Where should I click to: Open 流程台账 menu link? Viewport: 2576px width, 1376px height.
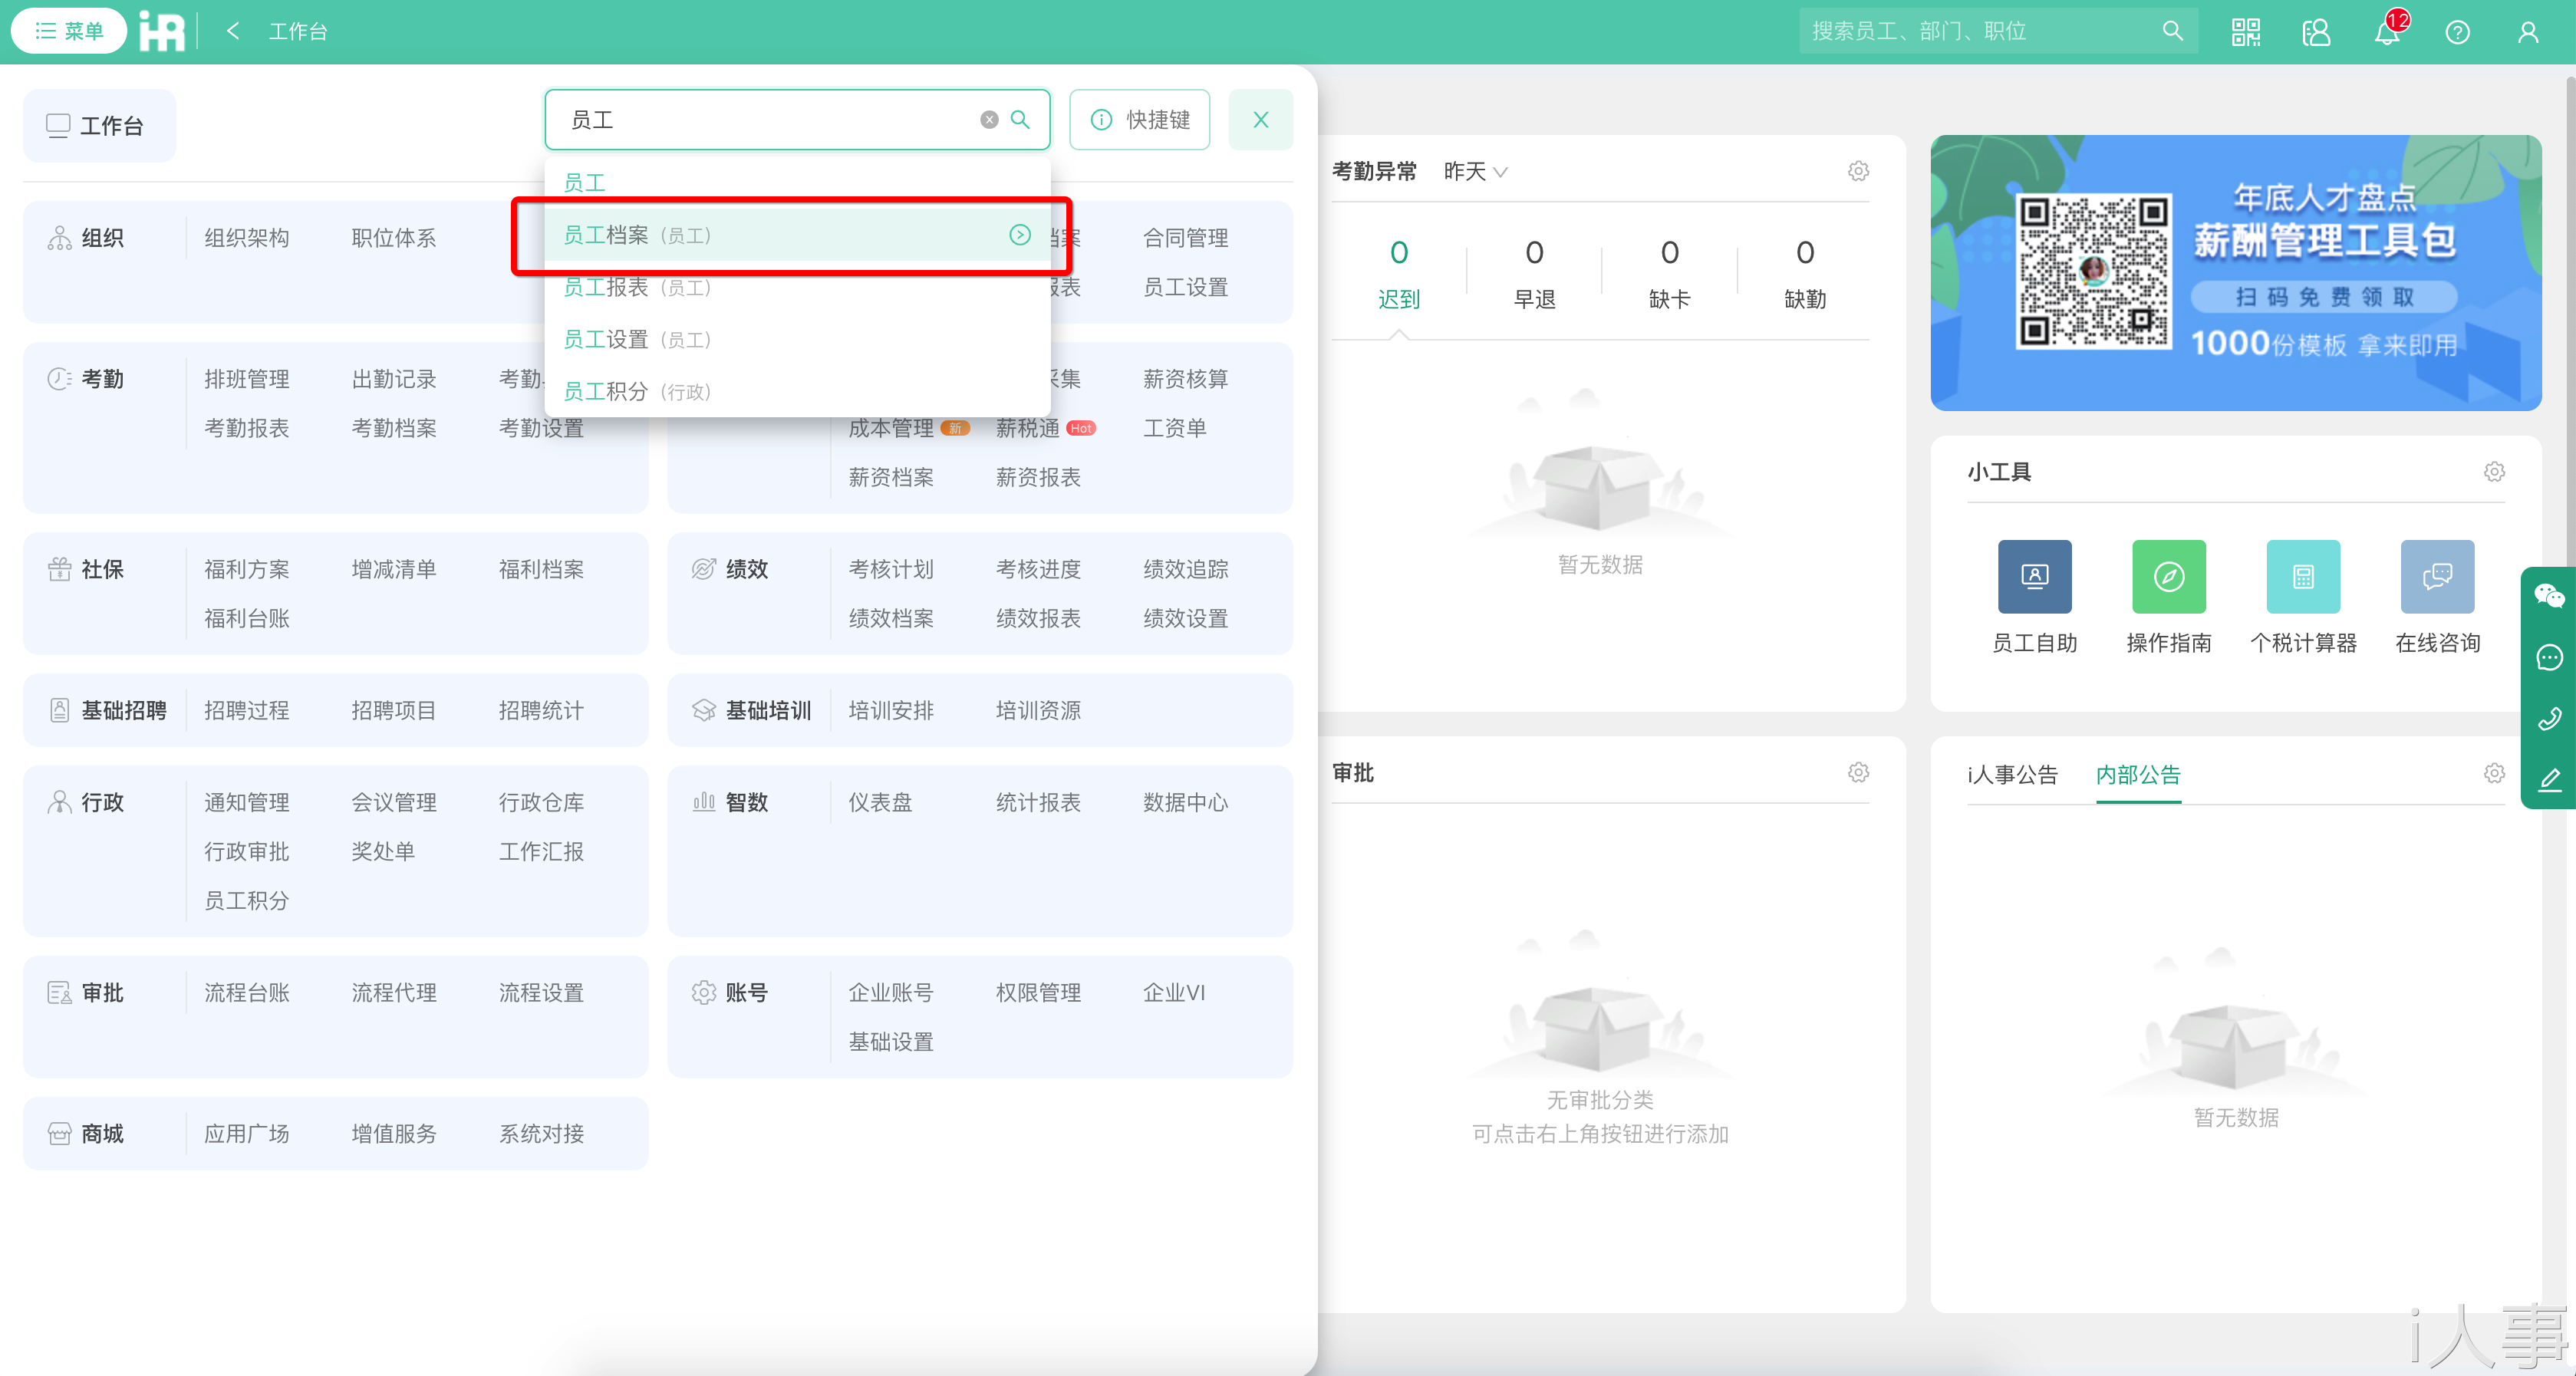[246, 992]
